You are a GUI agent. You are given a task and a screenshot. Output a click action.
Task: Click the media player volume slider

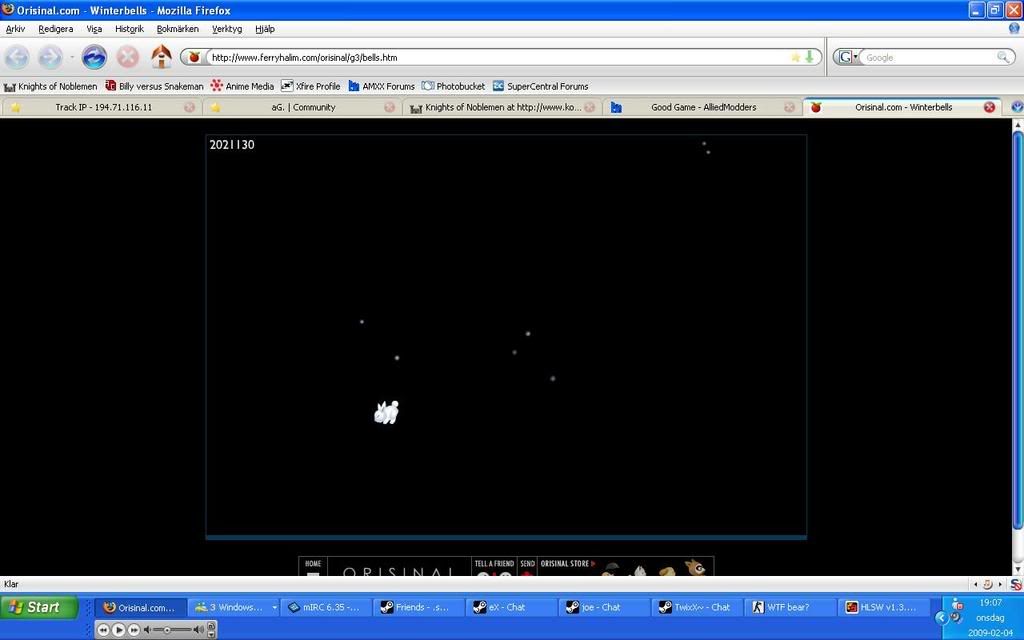pyautogui.click(x=172, y=629)
